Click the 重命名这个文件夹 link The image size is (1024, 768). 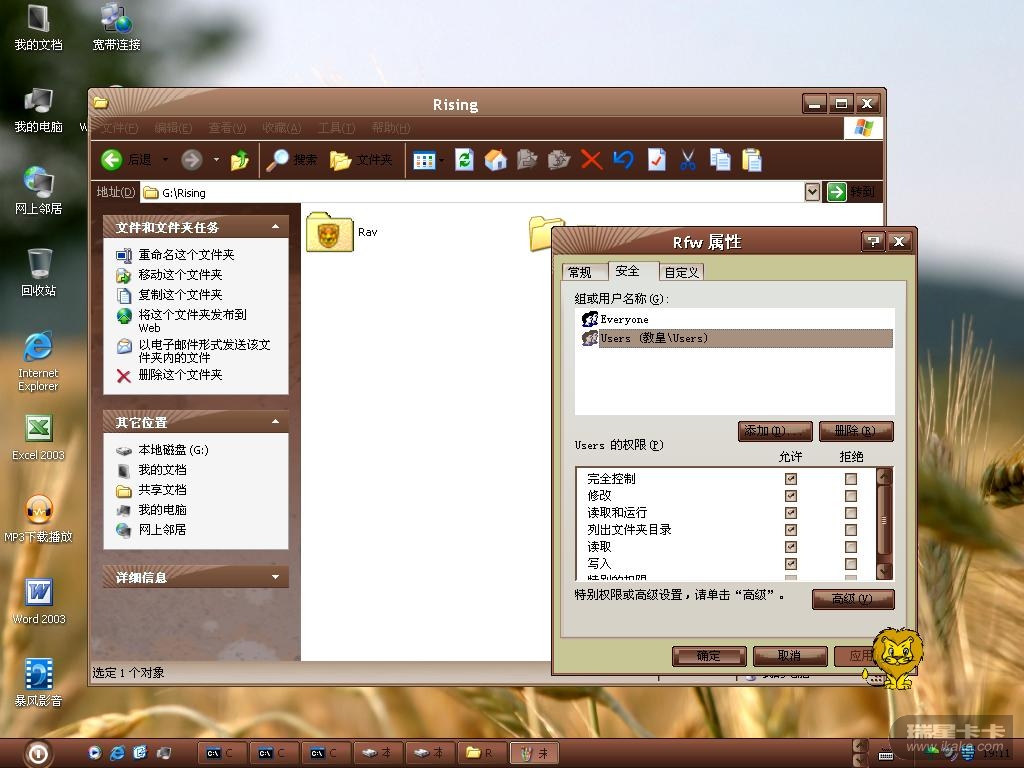(186, 255)
